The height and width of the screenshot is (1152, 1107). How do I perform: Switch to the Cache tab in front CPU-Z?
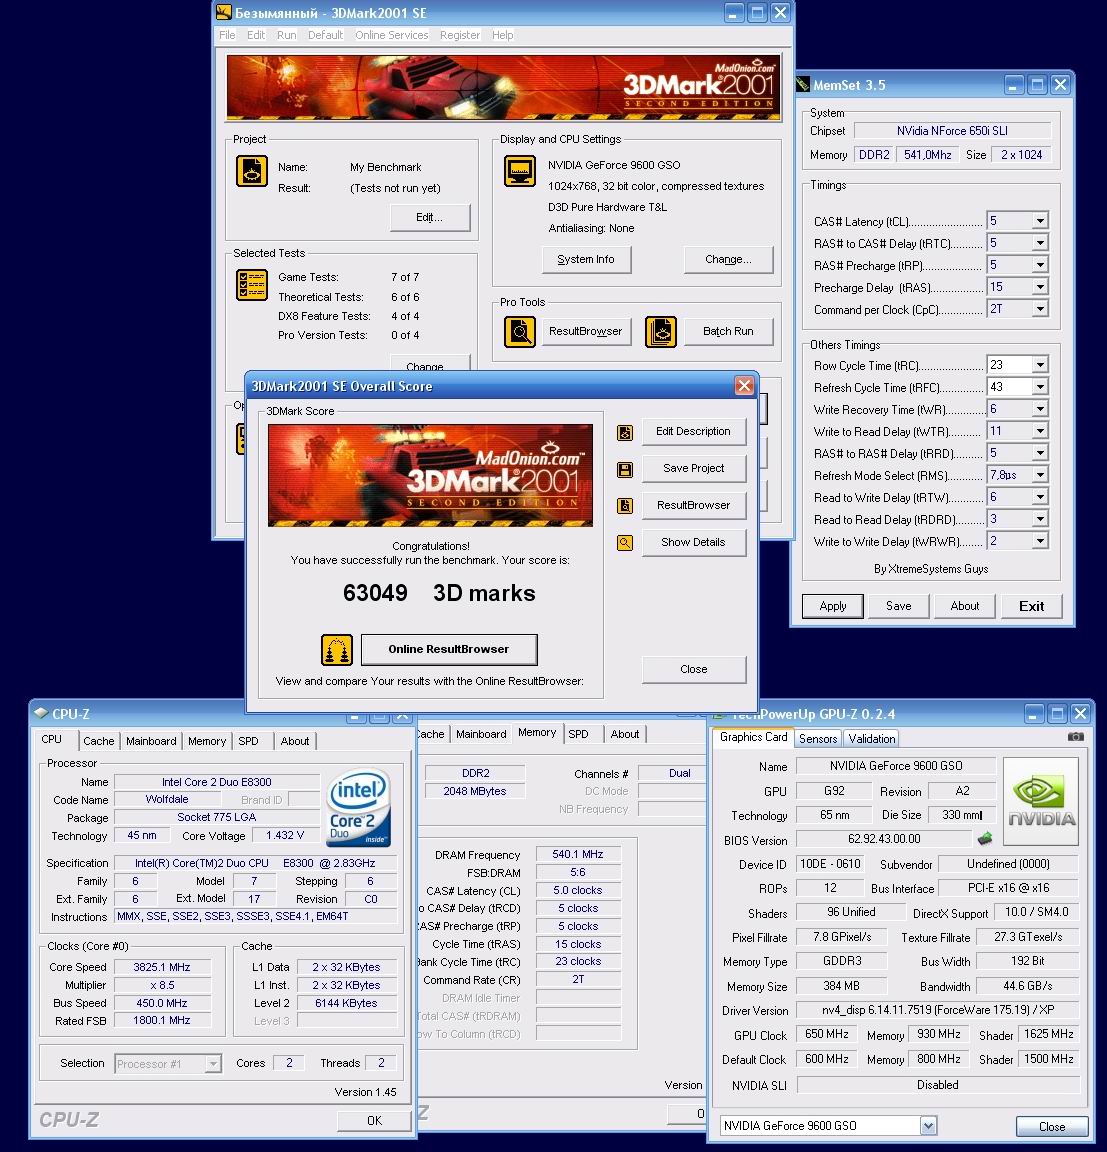98,741
